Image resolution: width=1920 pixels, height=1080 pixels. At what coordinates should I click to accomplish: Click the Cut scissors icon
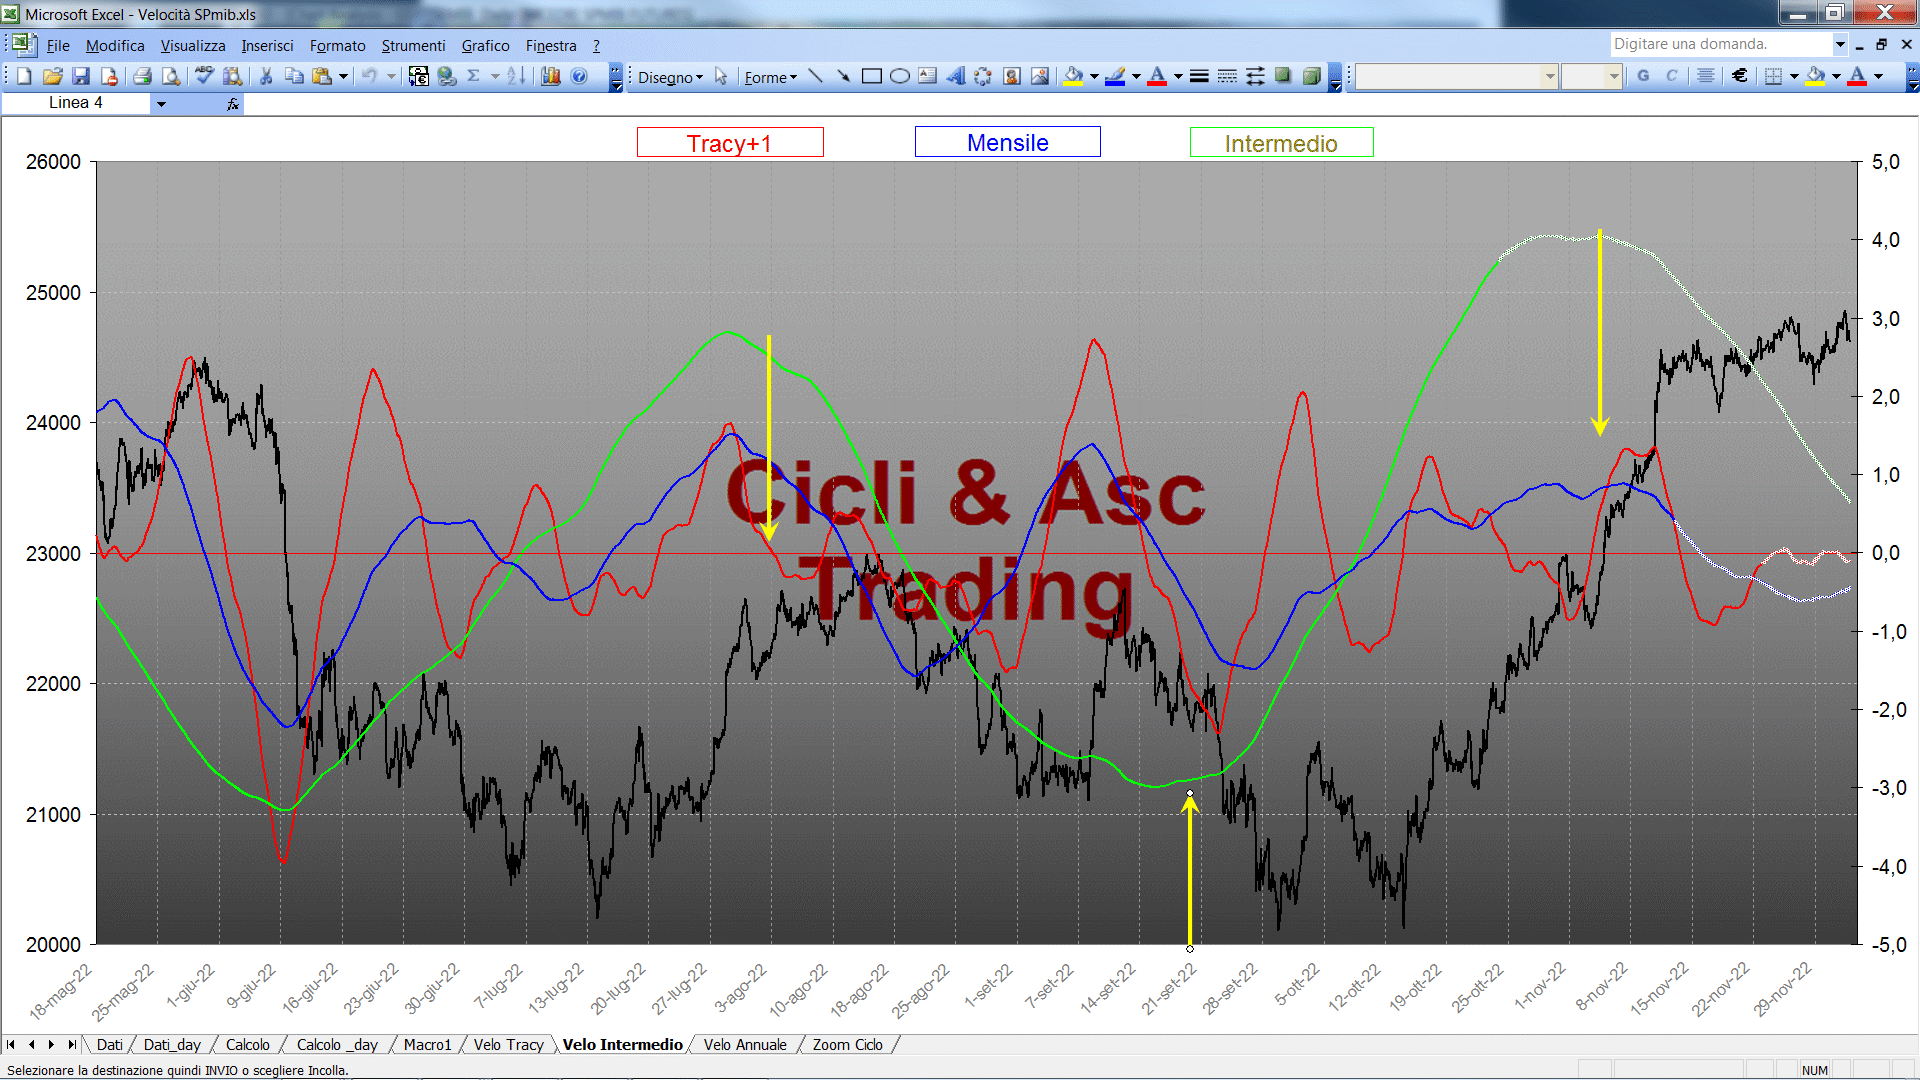click(x=266, y=76)
